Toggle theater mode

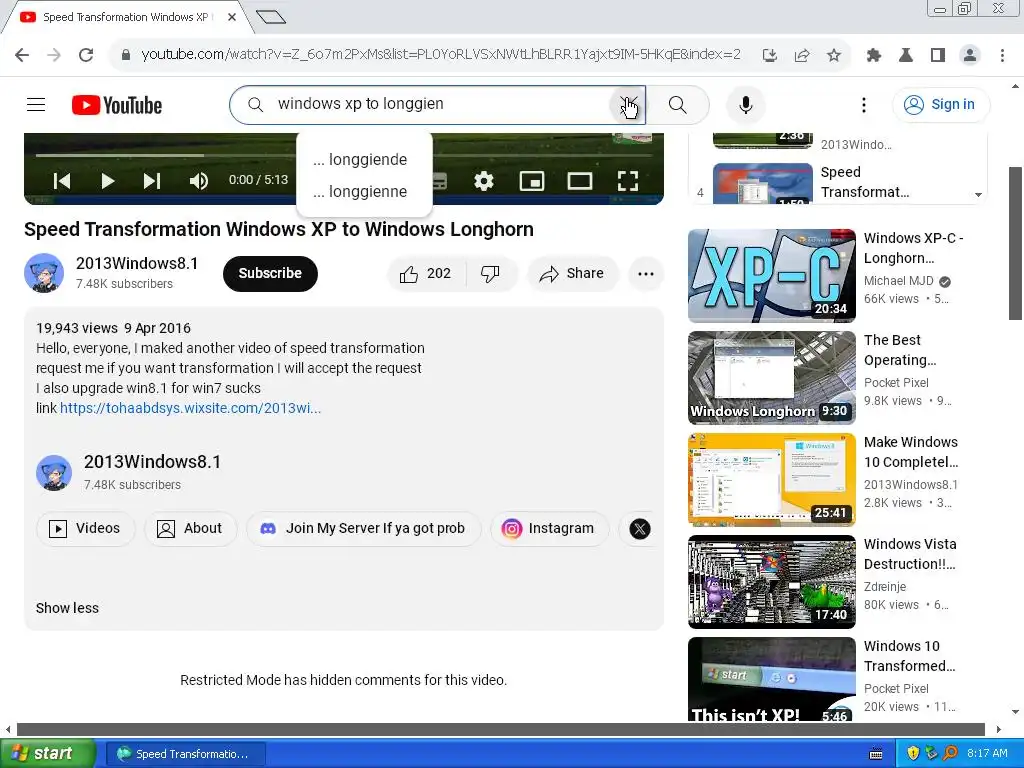579,180
